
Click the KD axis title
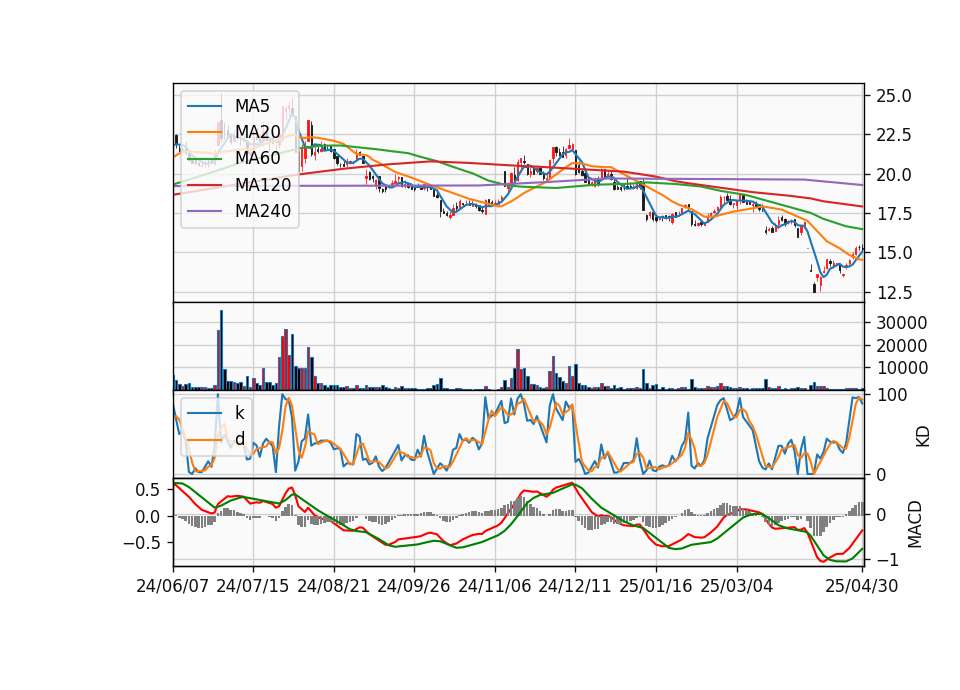click(922, 437)
